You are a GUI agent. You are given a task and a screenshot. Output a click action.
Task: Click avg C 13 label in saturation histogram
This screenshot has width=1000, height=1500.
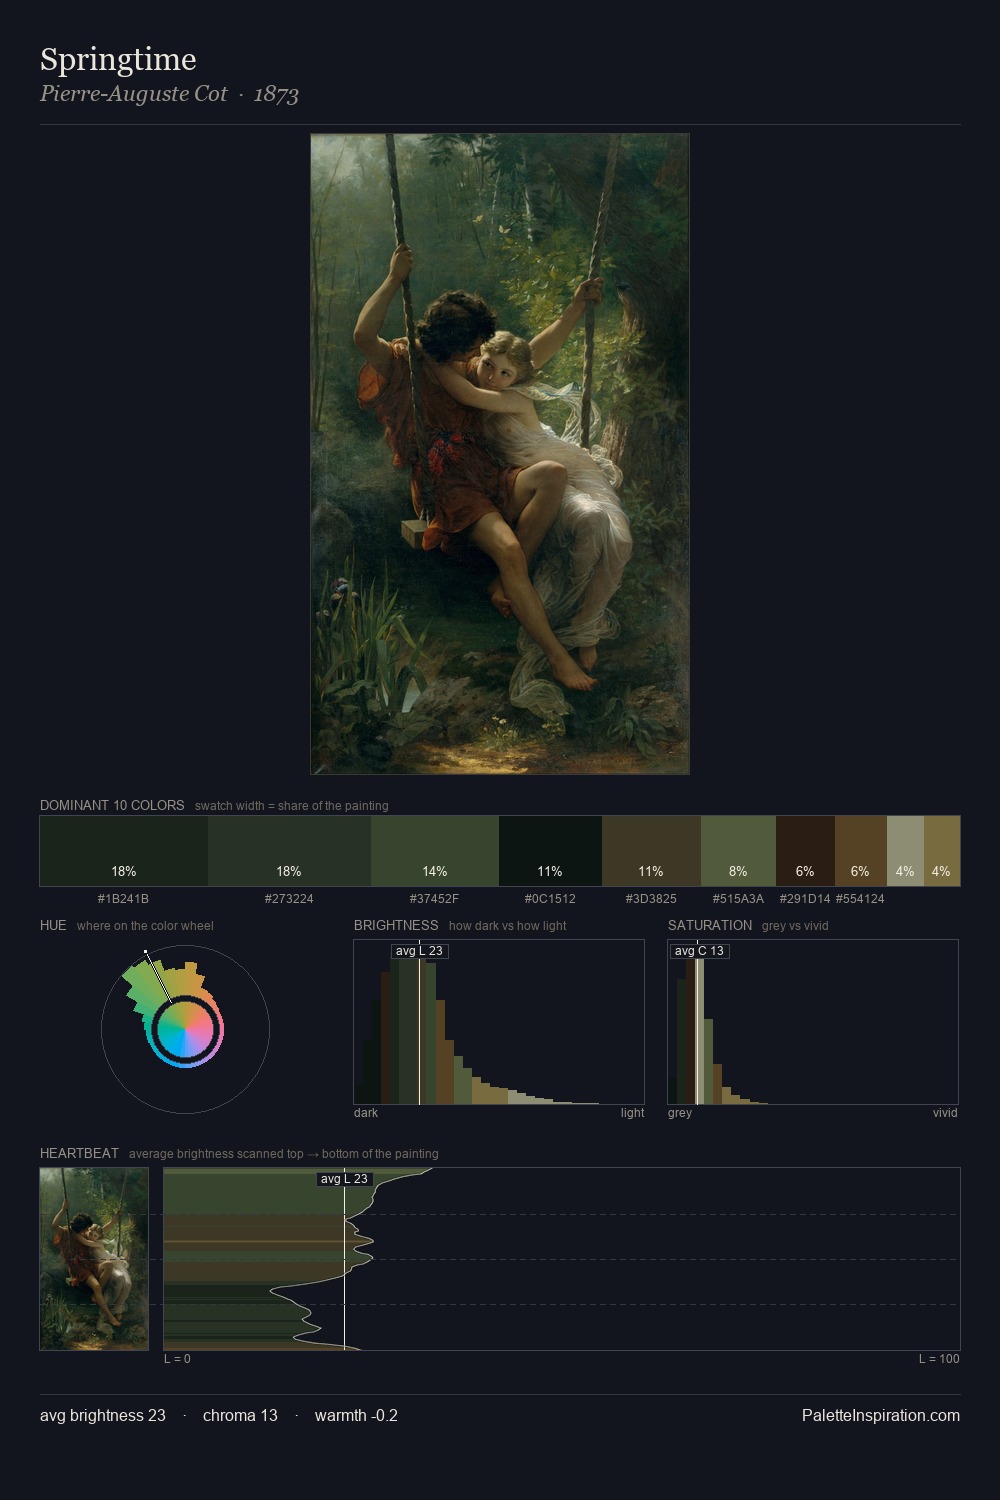click(x=699, y=951)
